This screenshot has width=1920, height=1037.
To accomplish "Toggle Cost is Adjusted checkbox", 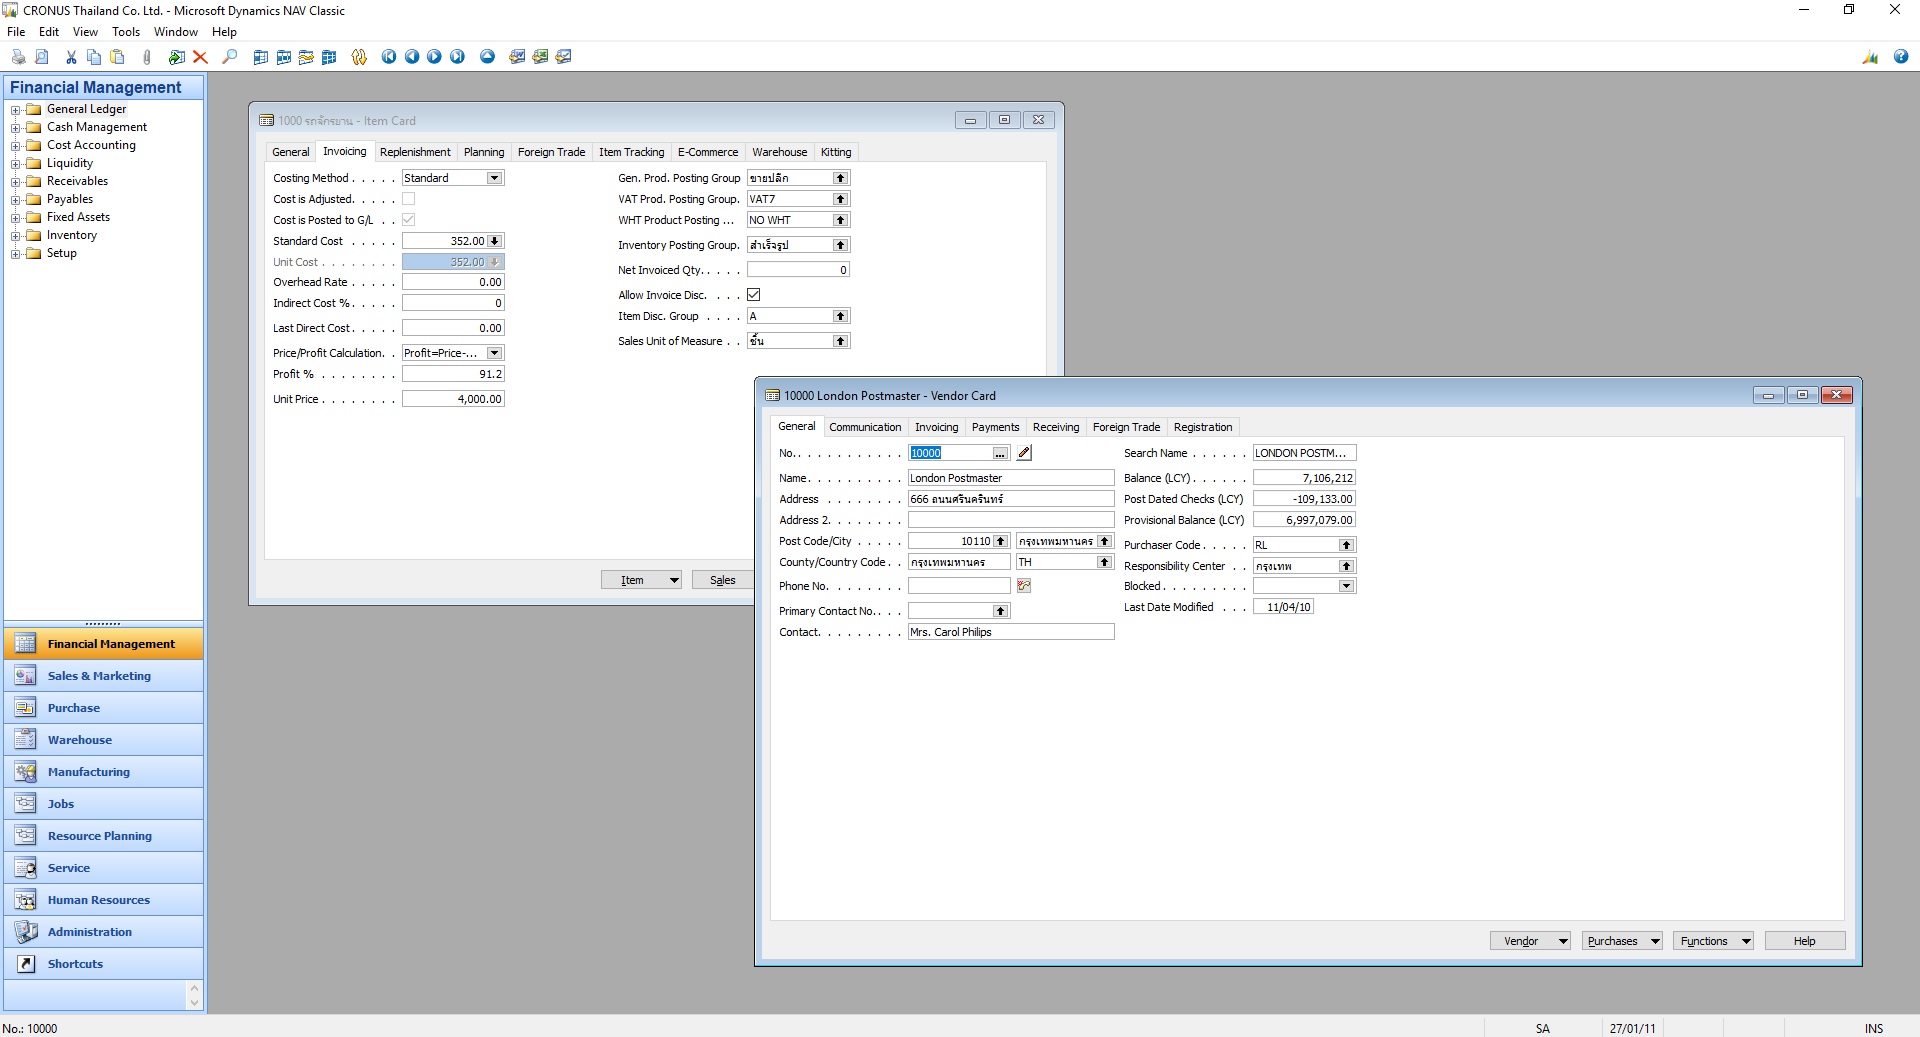I will pos(408,199).
